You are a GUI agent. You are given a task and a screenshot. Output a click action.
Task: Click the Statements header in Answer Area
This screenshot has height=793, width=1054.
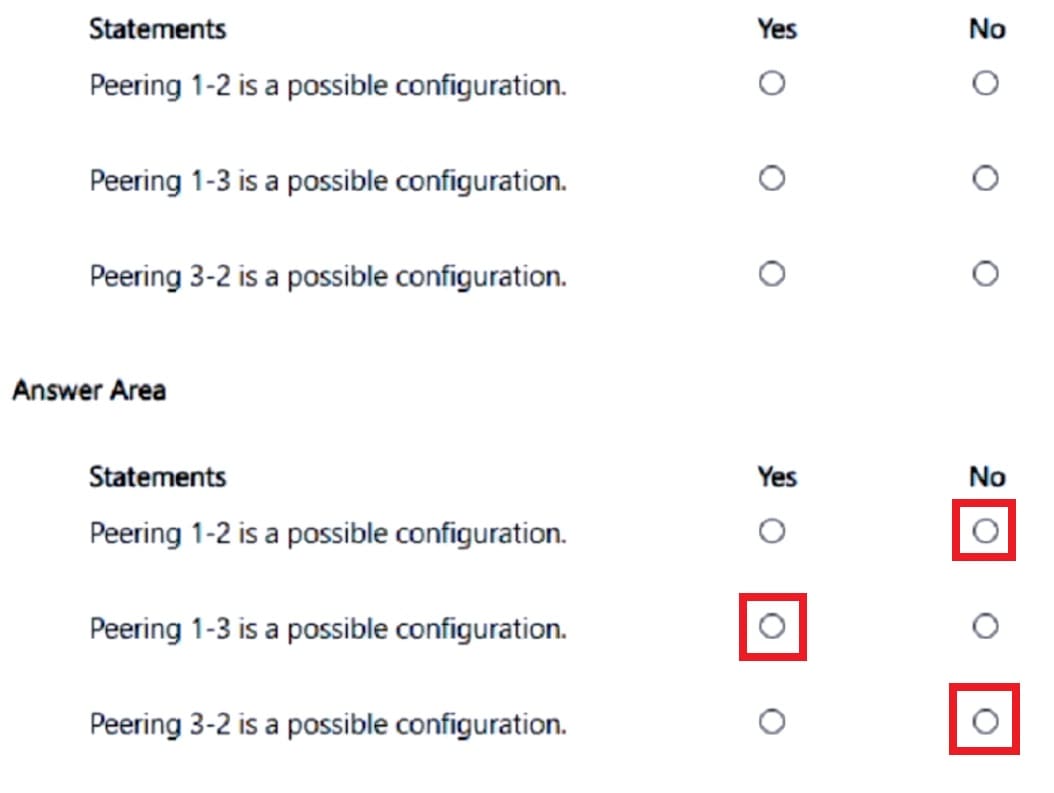click(x=157, y=476)
